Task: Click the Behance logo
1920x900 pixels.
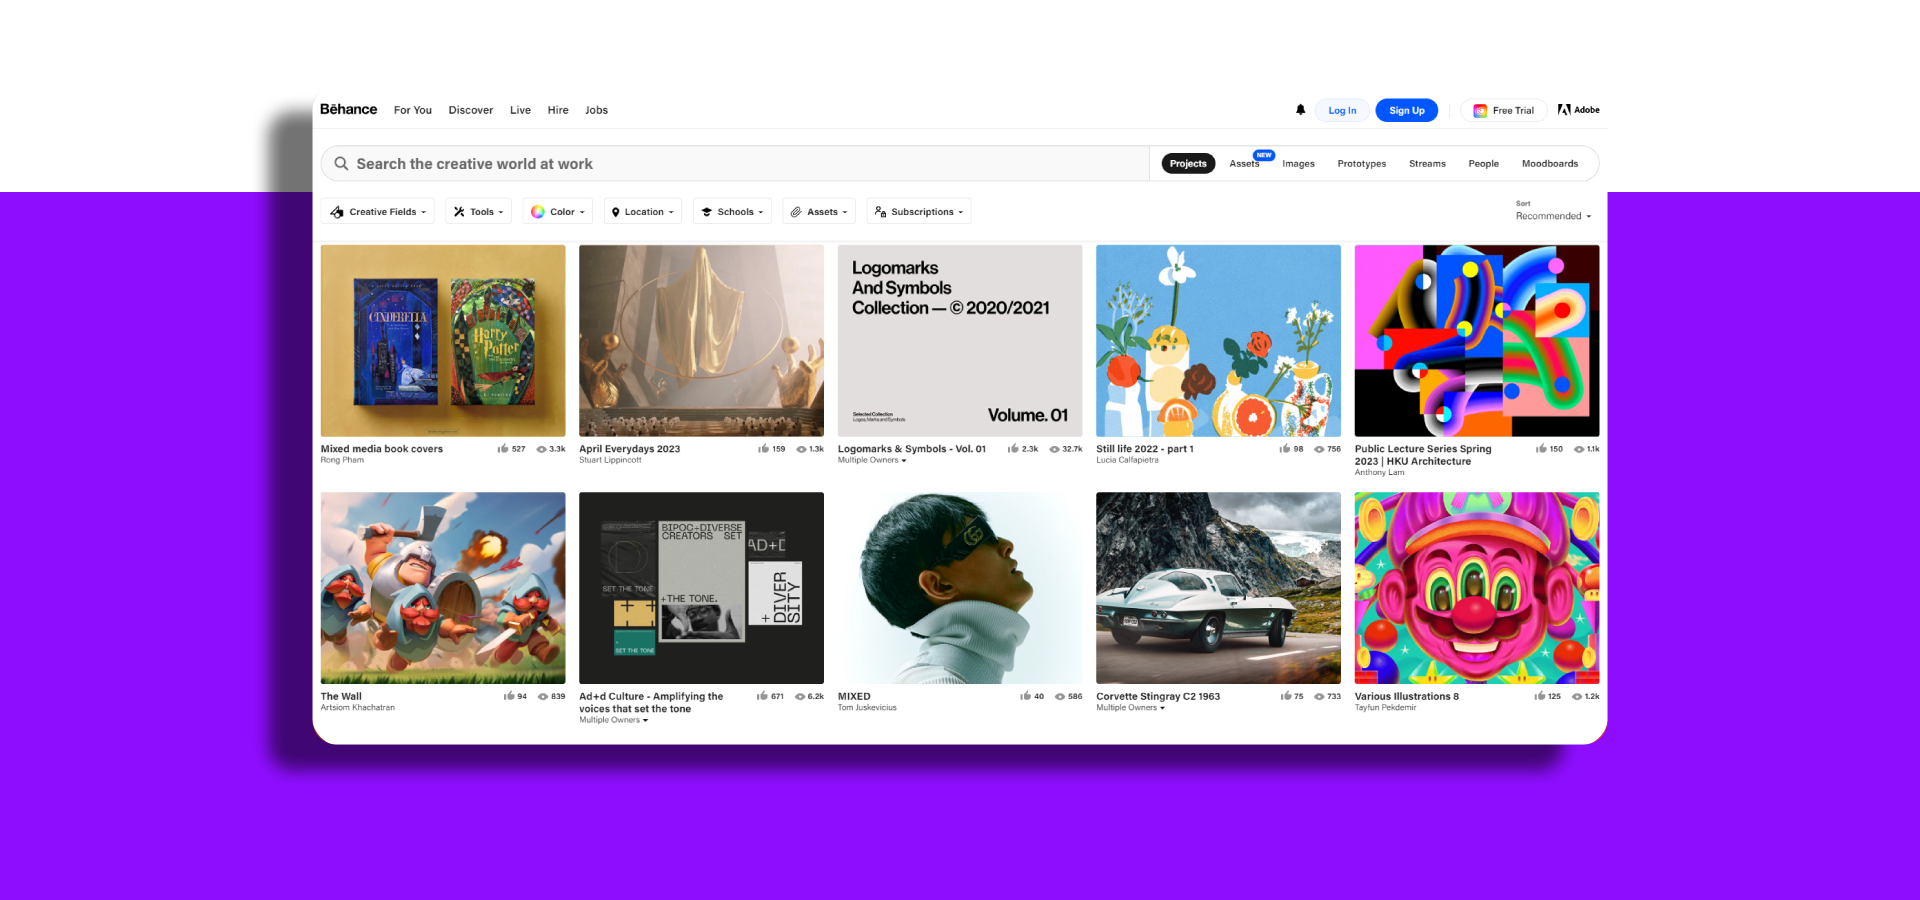Action: coord(347,110)
